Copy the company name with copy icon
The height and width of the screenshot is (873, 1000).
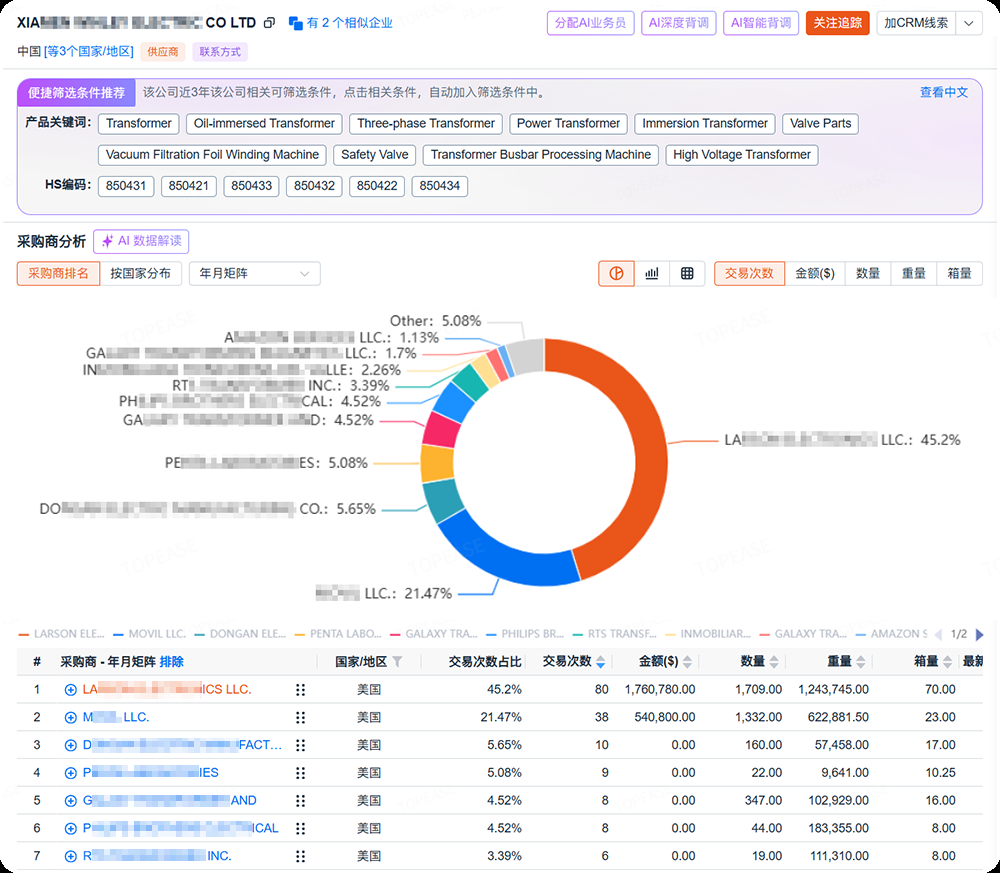(x=269, y=23)
